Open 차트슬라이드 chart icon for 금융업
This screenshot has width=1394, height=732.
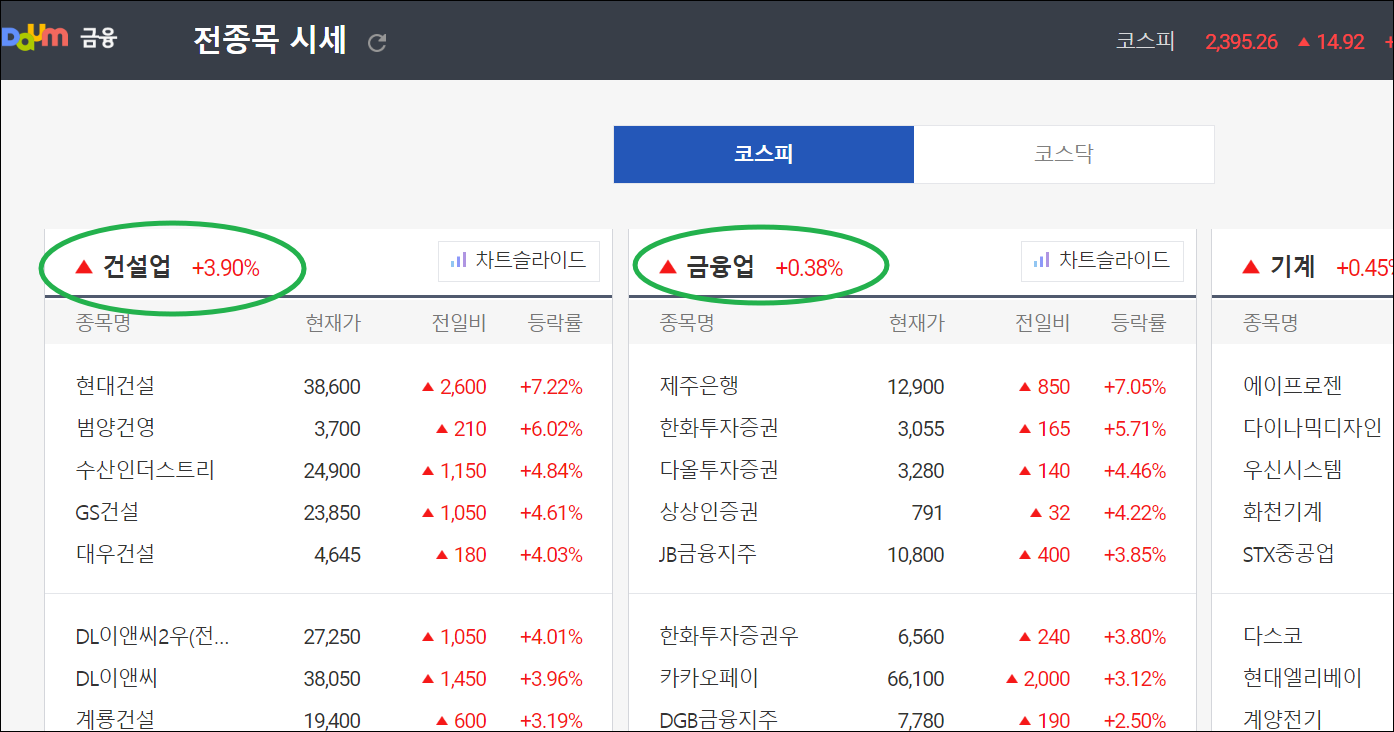tap(1101, 261)
